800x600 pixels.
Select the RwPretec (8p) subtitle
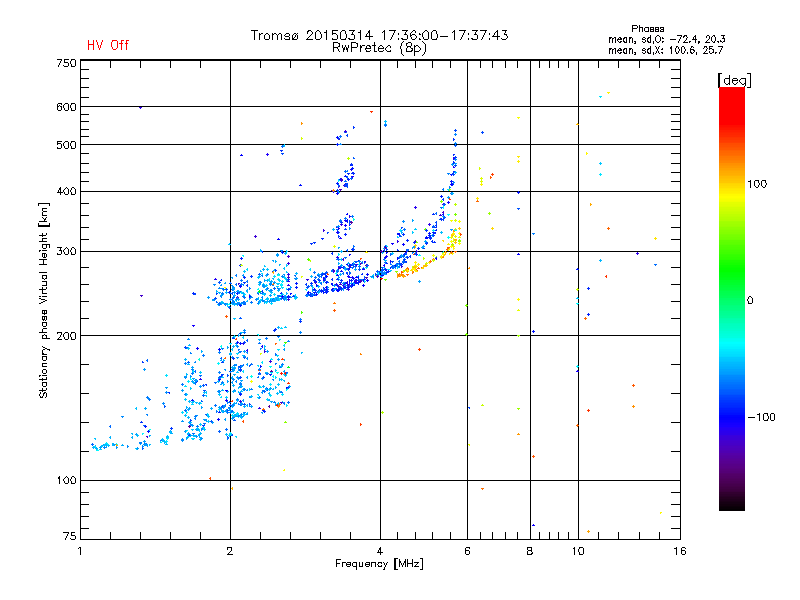pyautogui.click(x=379, y=48)
